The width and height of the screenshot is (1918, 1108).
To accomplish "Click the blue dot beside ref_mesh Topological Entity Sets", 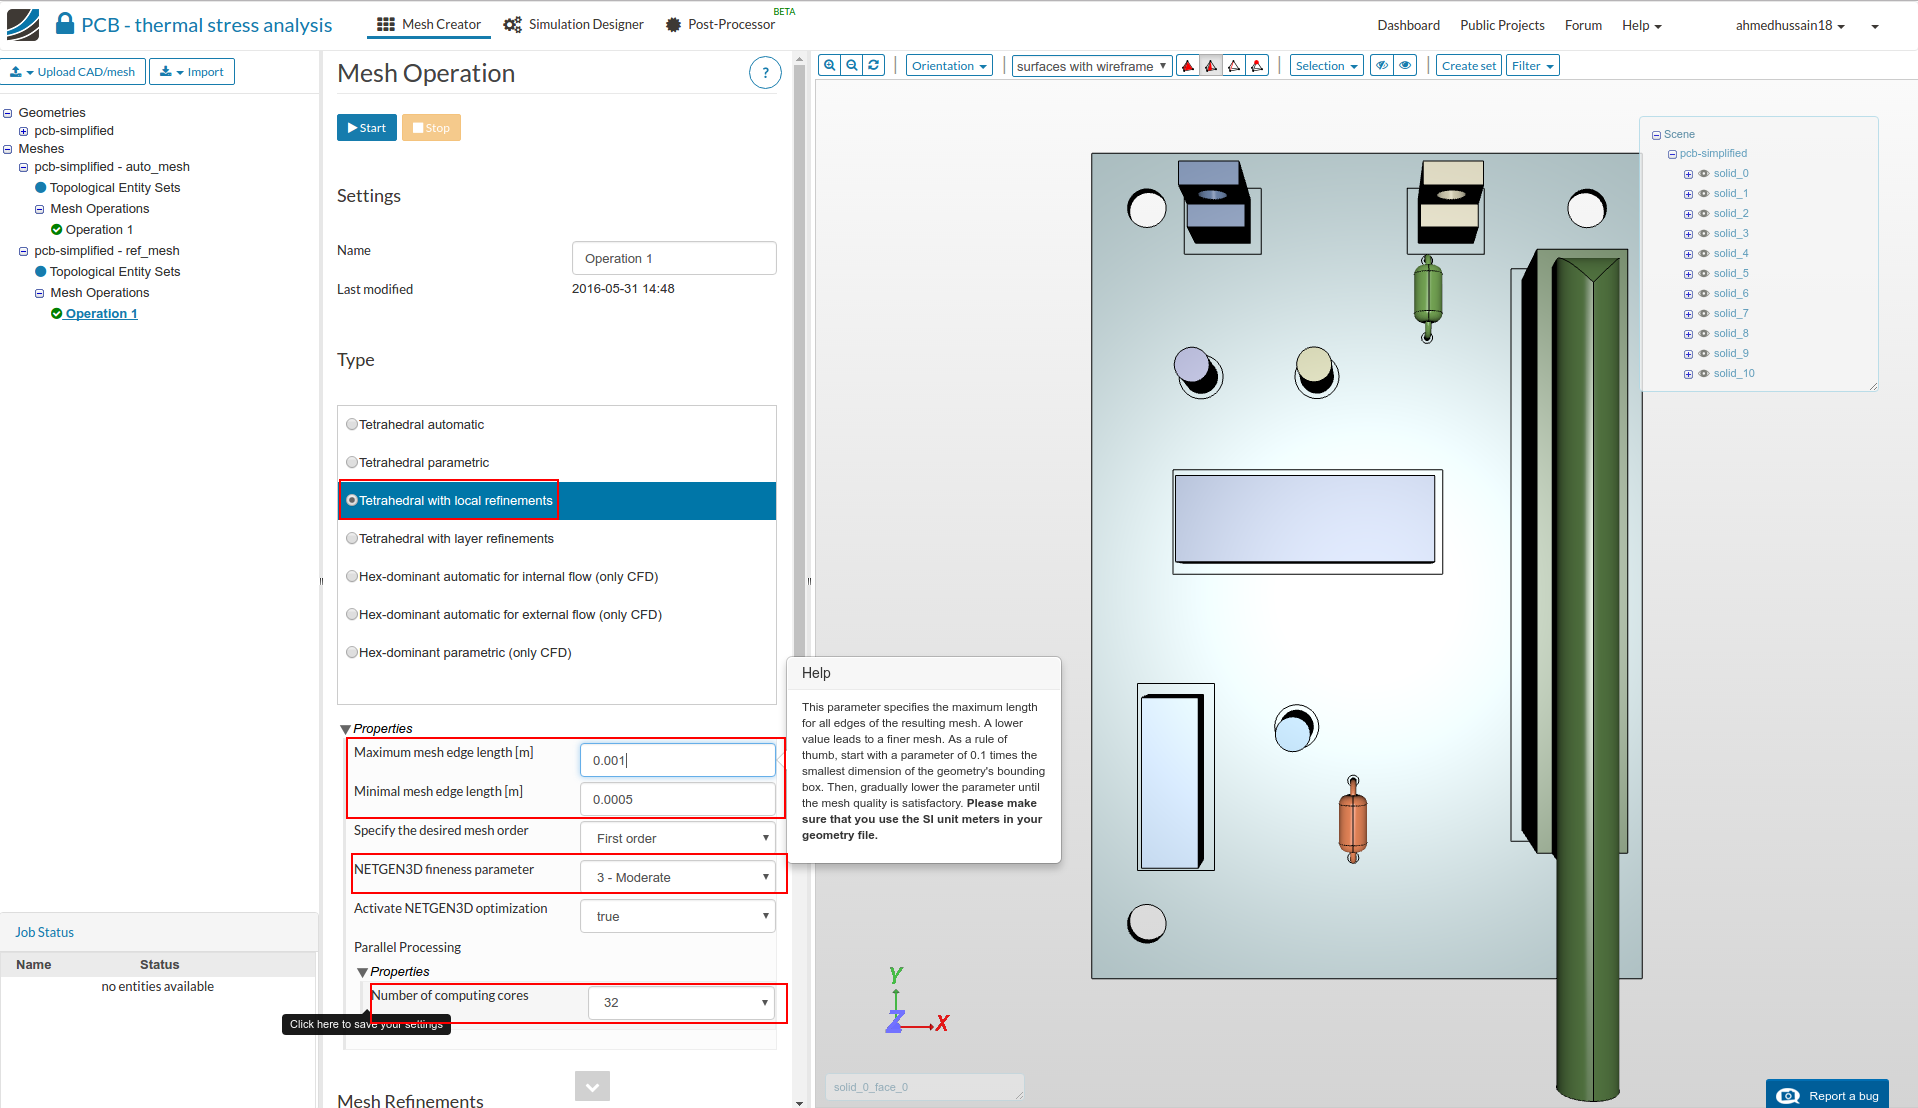I will tap(41, 272).
